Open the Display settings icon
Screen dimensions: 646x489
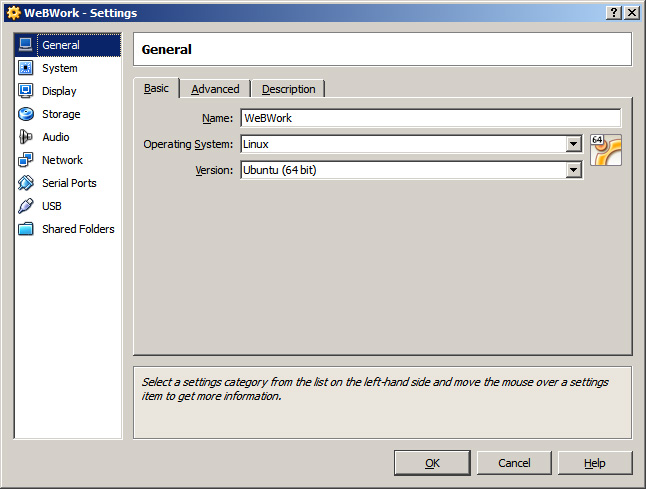[26, 91]
